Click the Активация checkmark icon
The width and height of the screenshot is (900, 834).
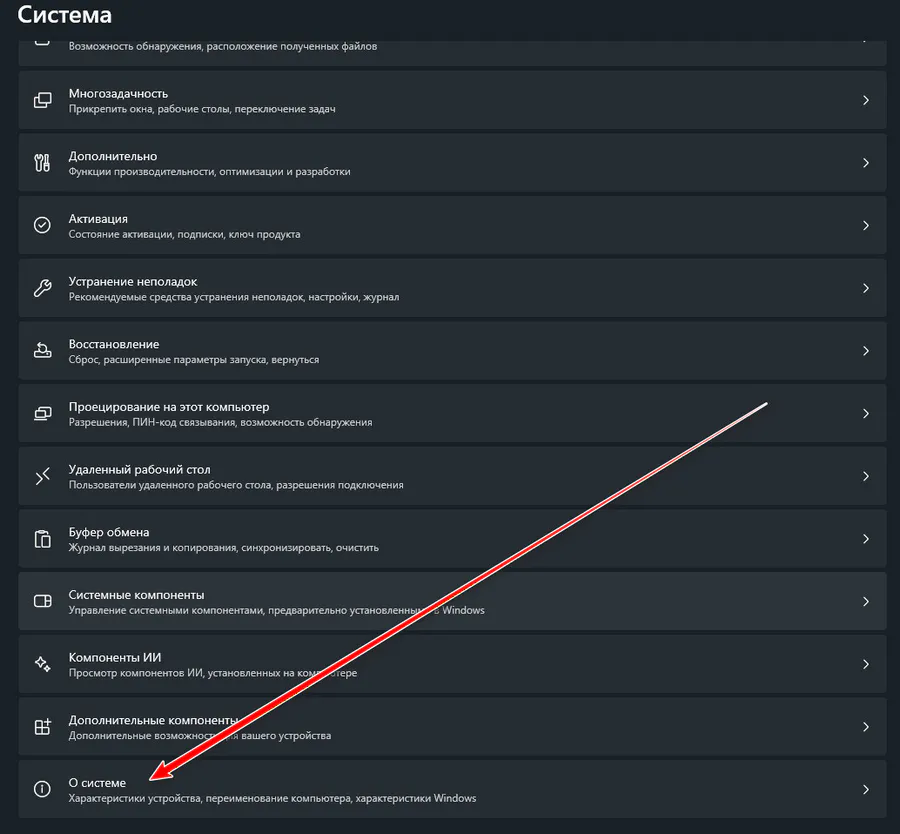tap(42, 225)
